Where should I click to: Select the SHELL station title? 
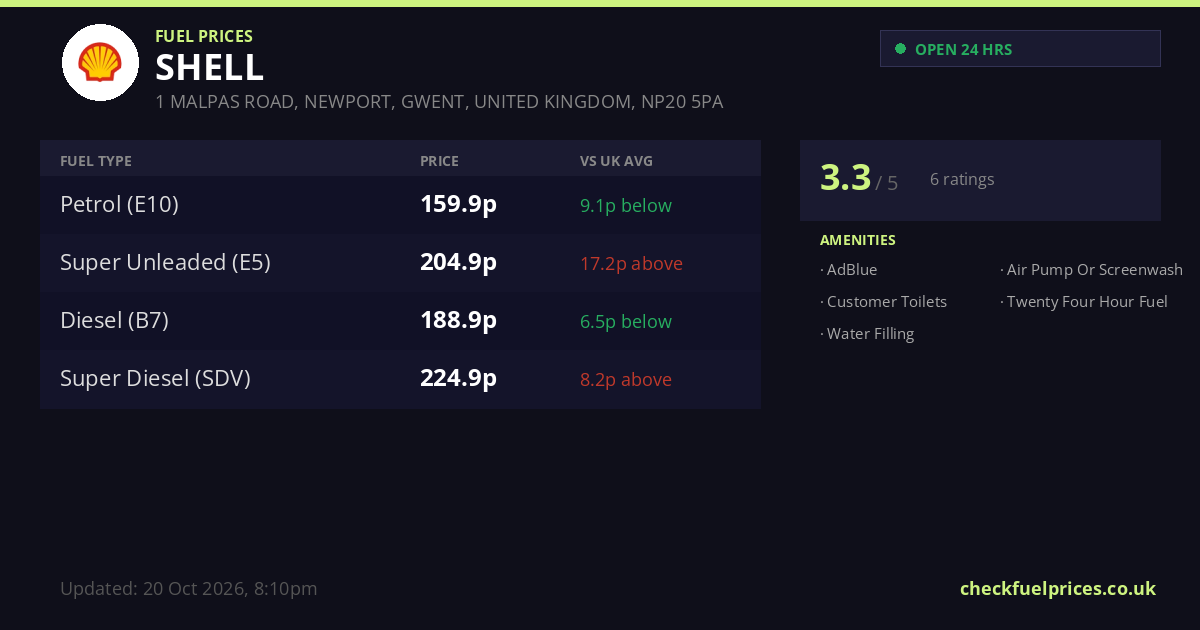210,67
